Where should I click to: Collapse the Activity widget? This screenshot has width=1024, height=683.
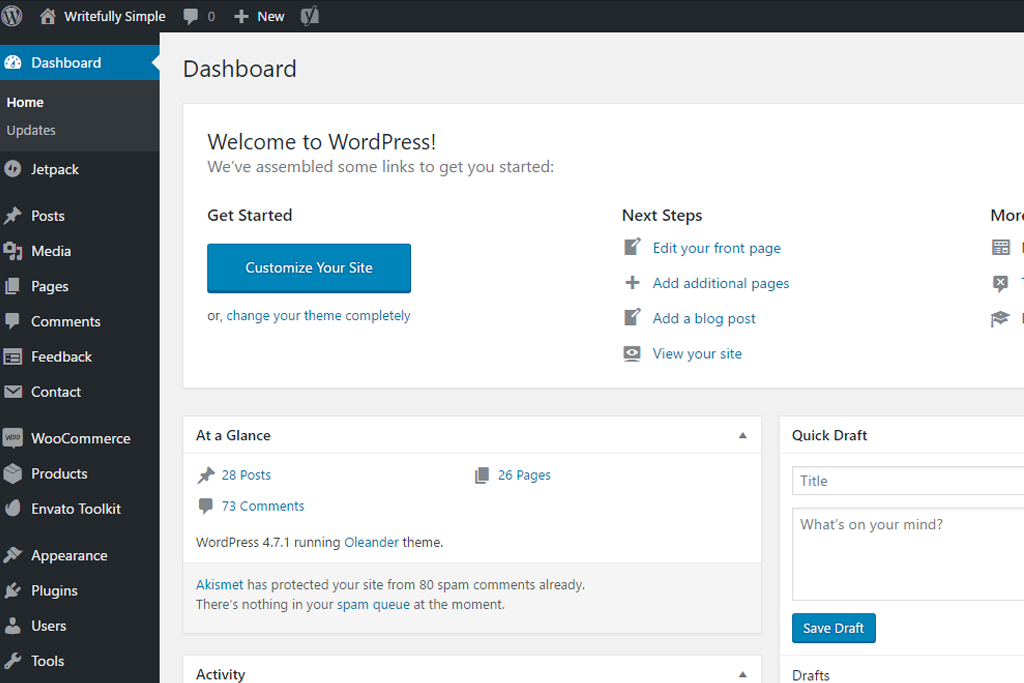pos(742,672)
